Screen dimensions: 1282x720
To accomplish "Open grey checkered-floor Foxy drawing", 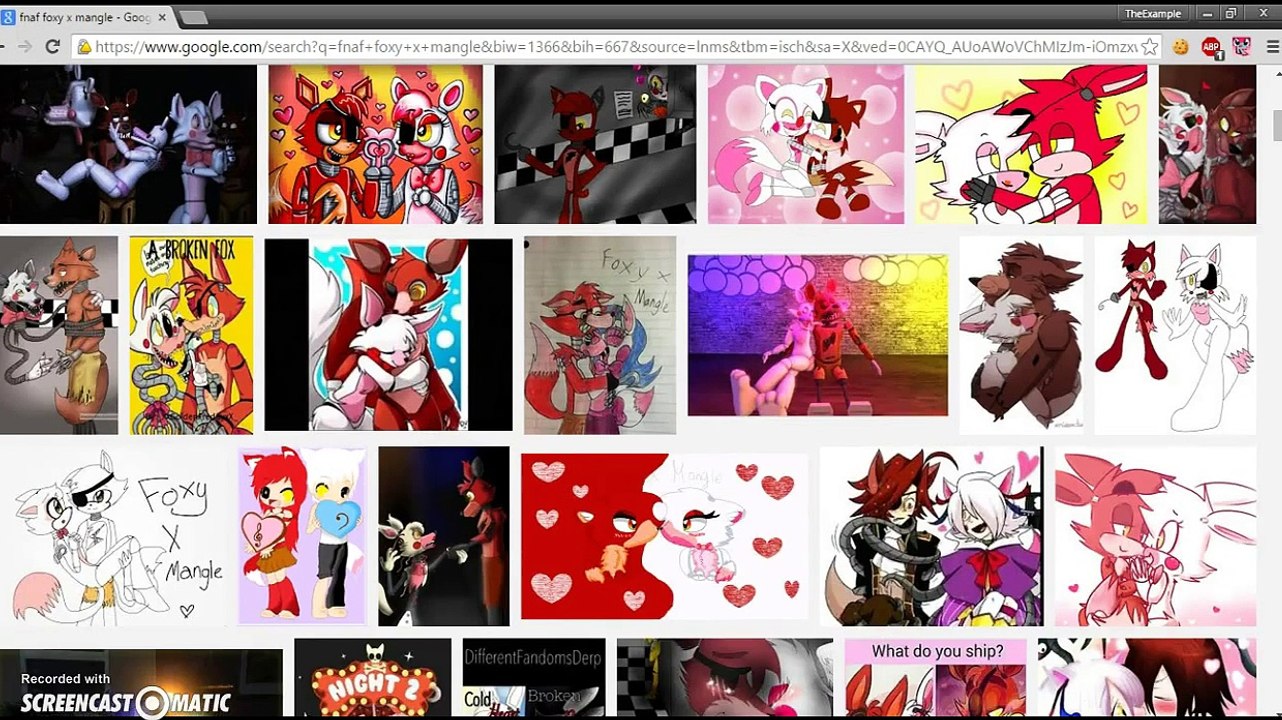I will pos(595,145).
